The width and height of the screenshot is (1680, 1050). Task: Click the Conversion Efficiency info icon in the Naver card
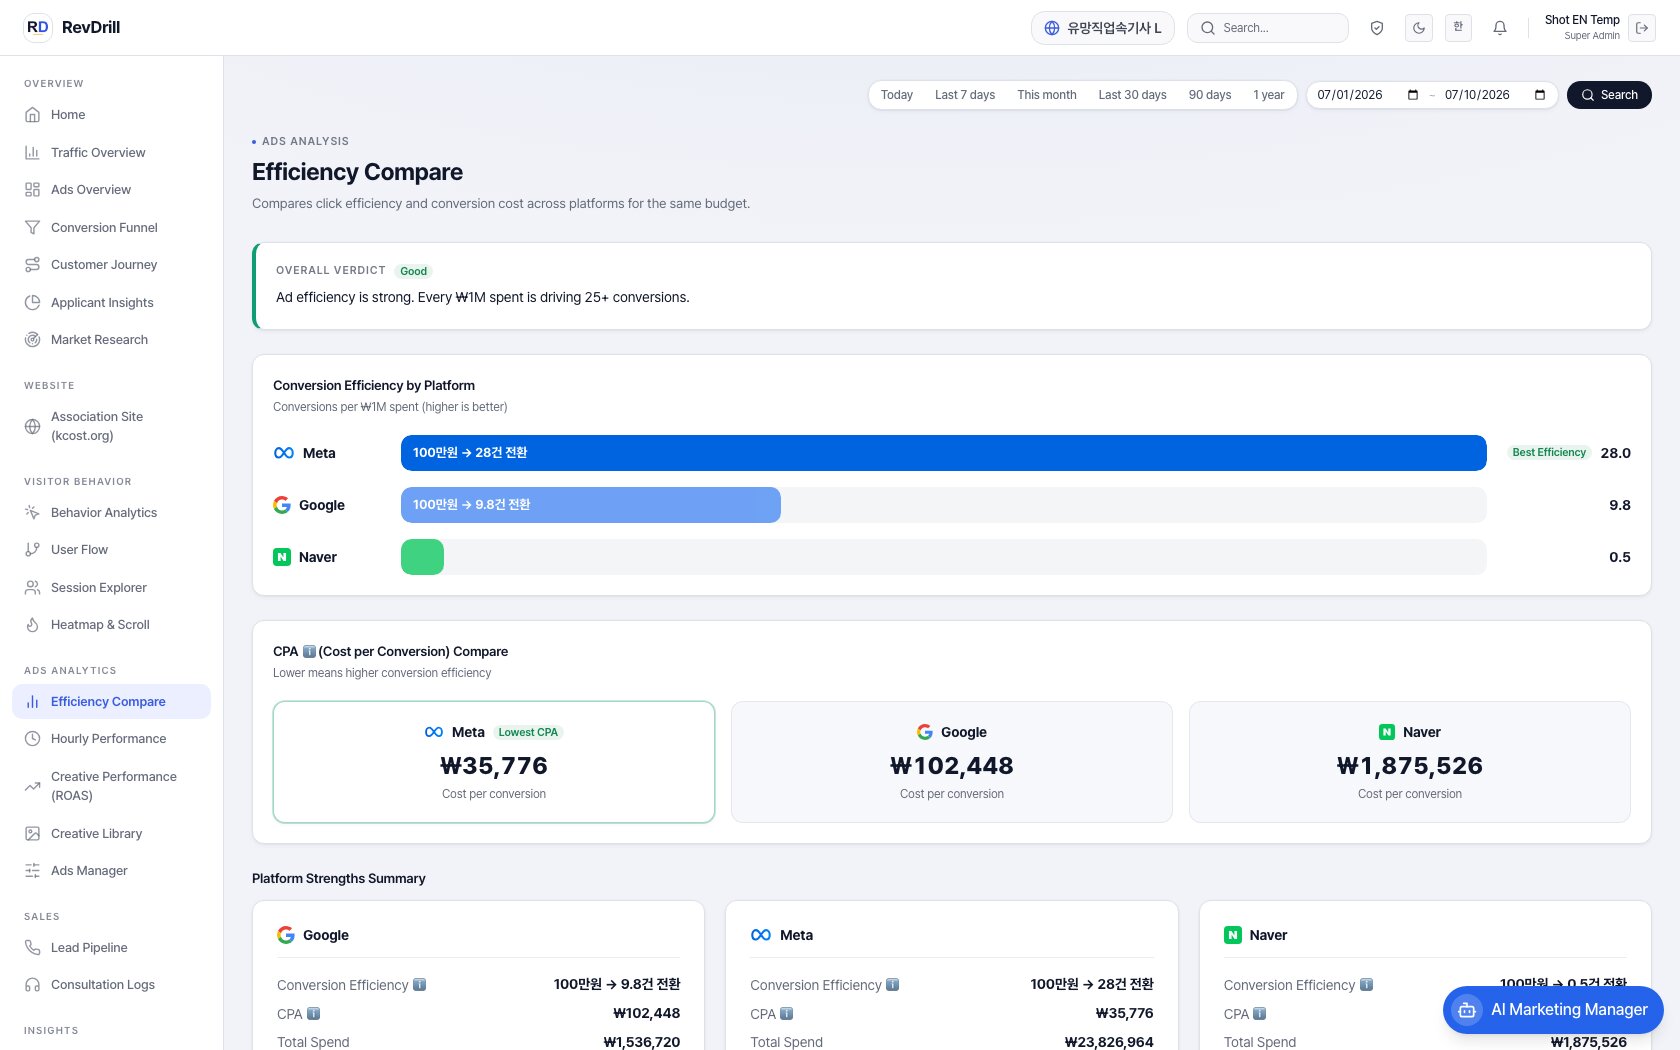pyautogui.click(x=1366, y=985)
